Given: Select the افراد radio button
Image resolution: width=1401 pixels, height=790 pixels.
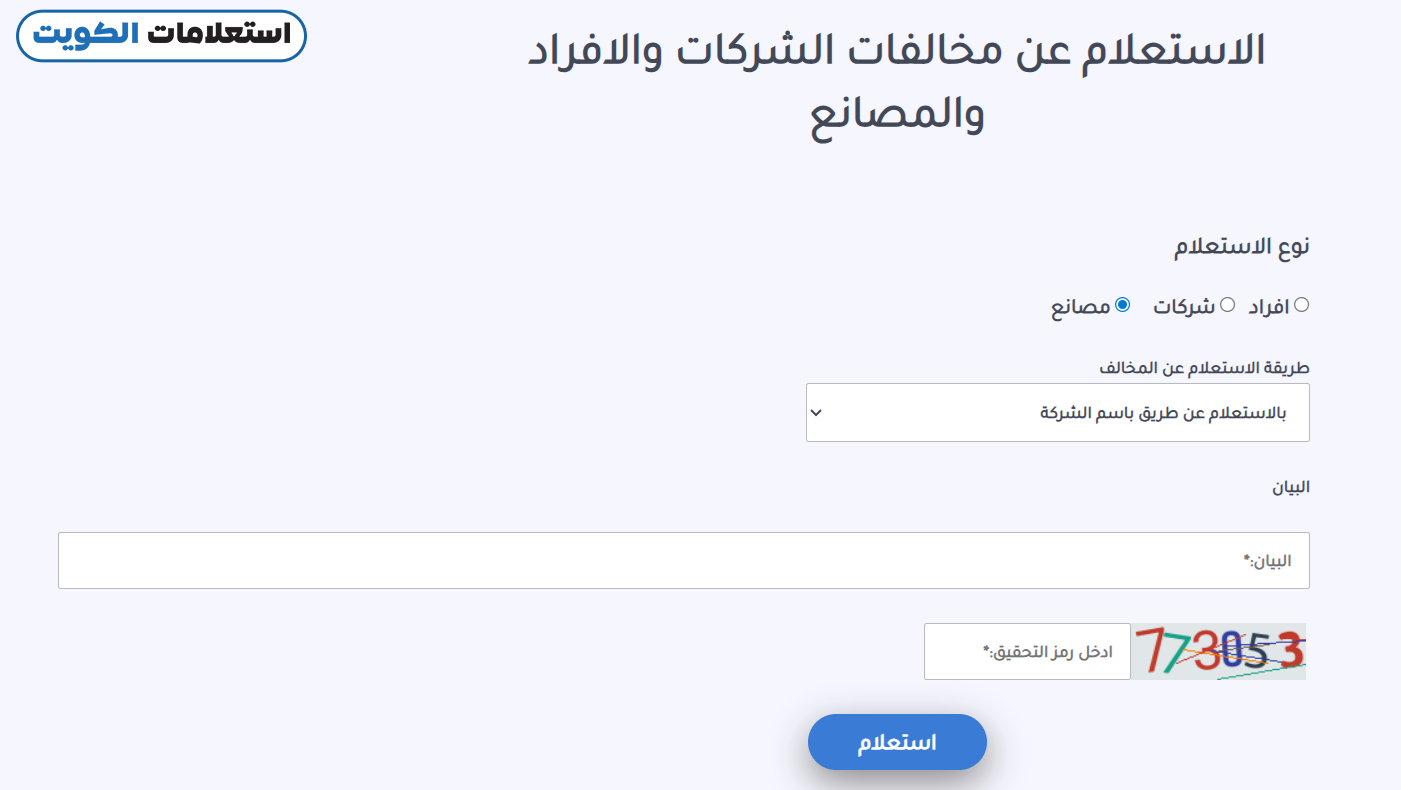Looking at the screenshot, I should [x=1301, y=305].
